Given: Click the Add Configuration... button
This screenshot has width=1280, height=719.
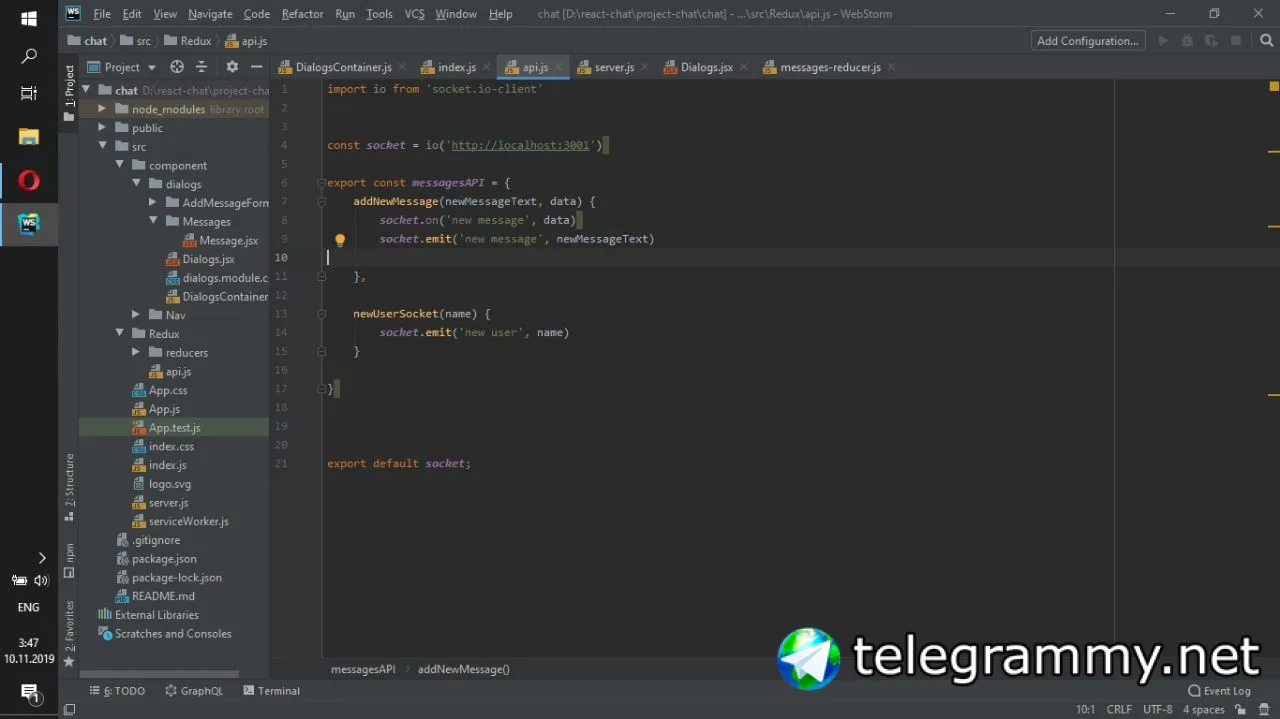Looking at the screenshot, I should pyautogui.click(x=1088, y=41).
